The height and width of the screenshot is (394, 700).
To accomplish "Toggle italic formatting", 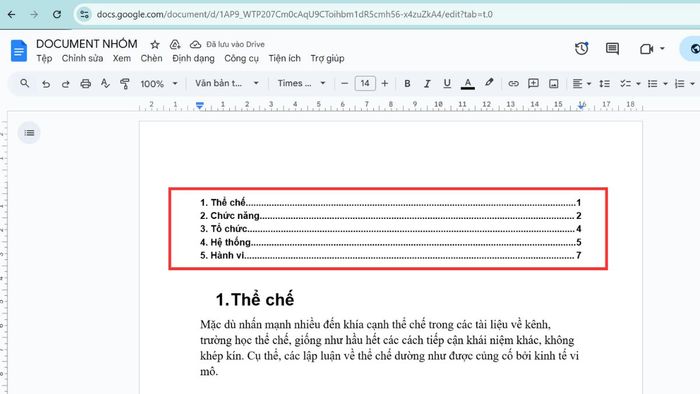I will point(427,84).
